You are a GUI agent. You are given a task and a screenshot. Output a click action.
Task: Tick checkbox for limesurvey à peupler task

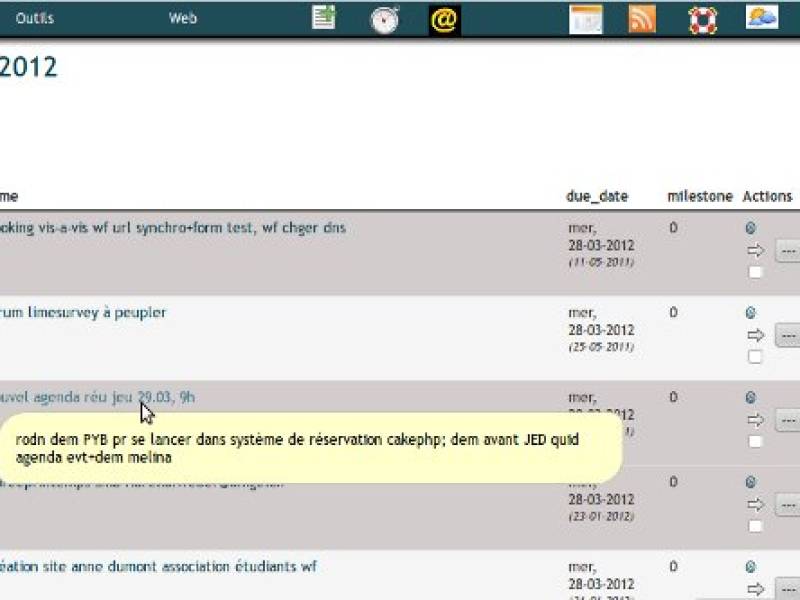click(x=755, y=357)
